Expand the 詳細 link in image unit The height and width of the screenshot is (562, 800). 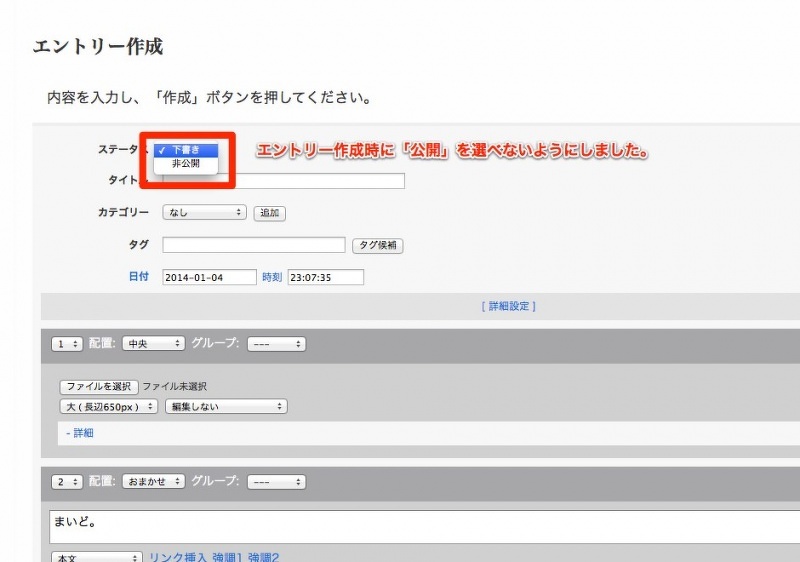pyautogui.click(x=80, y=433)
